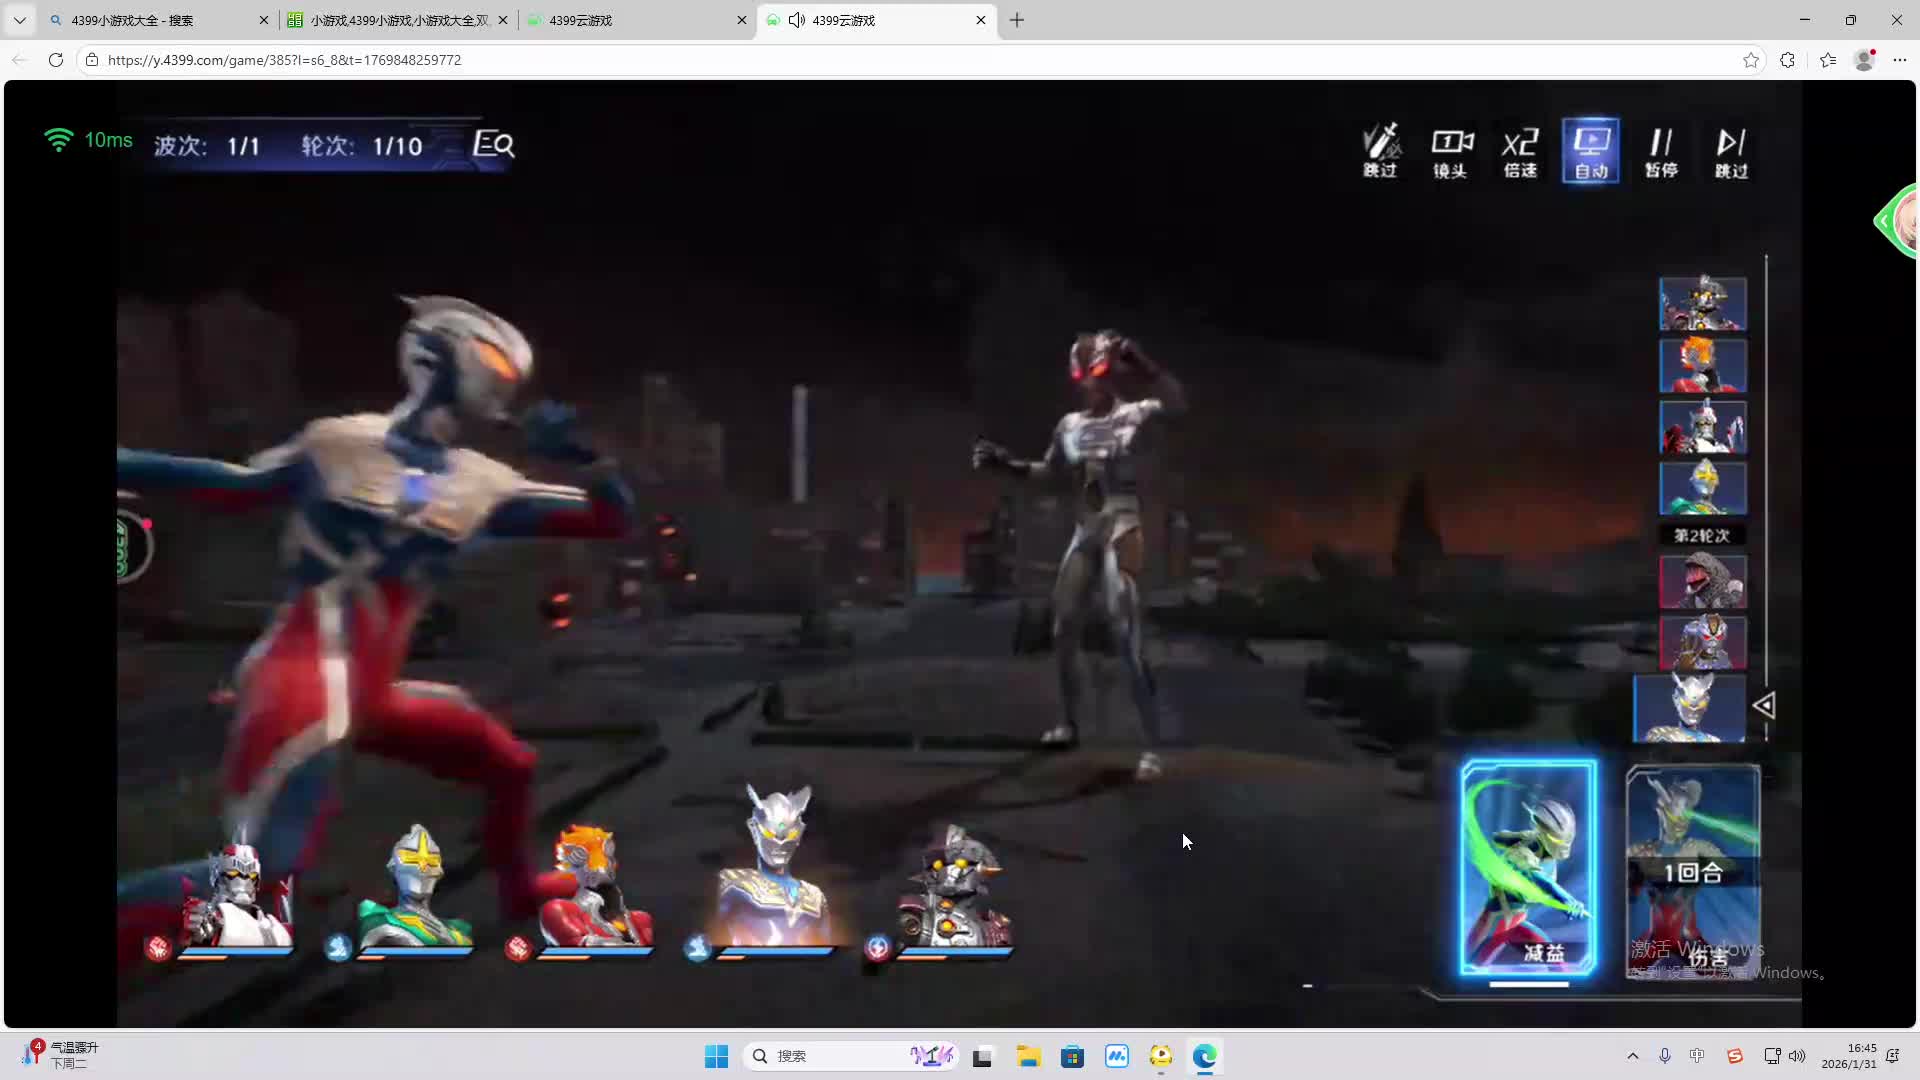Mute the audio in the playing tab

[797, 20]
